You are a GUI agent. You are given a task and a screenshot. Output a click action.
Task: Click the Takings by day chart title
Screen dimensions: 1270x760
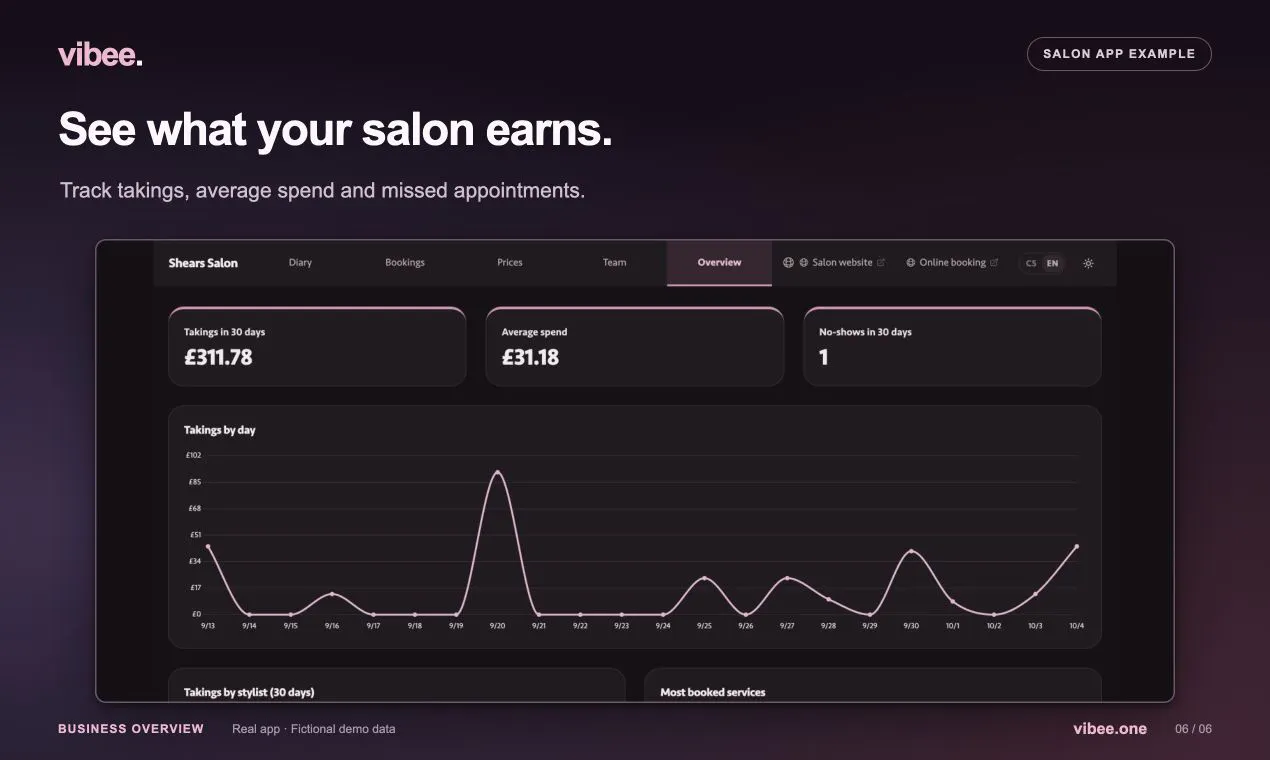tap(220, 430)
